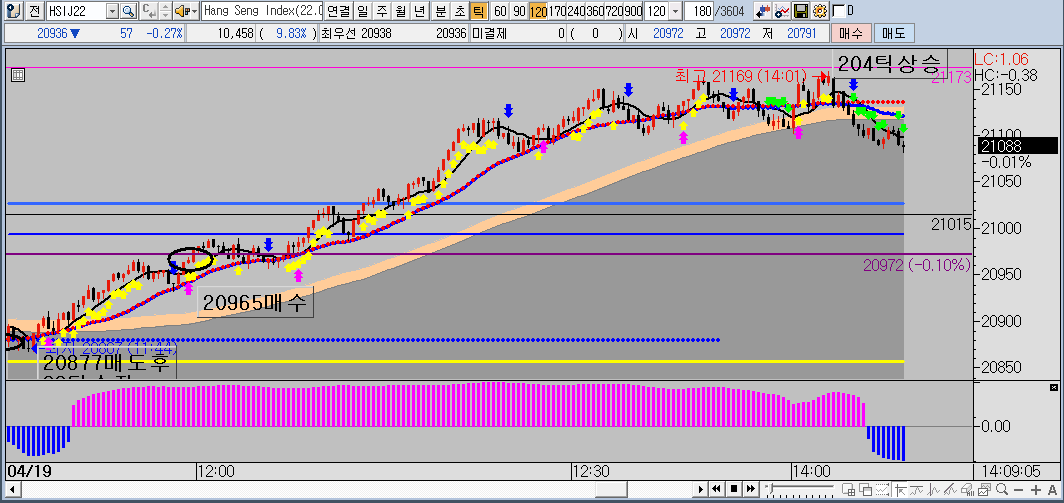Click the play replay button
The image size is (1064, 503).
[x=701, y=489]
